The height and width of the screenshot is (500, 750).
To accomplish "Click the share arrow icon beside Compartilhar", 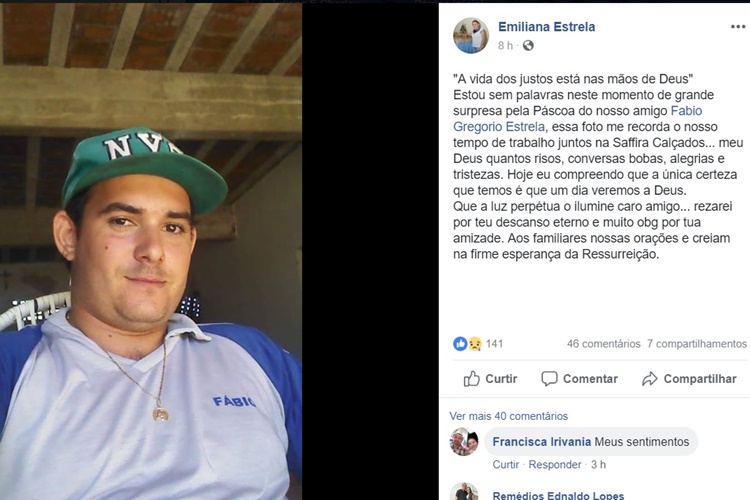I will pos(650,379).
